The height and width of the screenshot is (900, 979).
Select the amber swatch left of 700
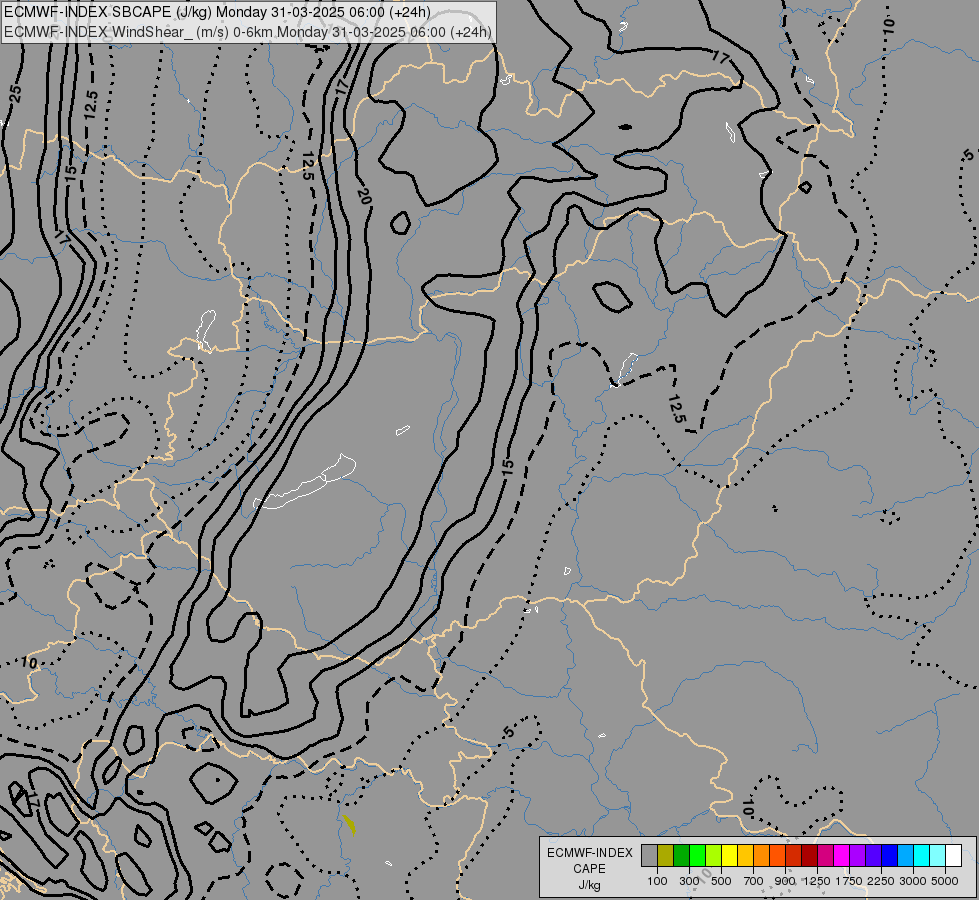745,855
